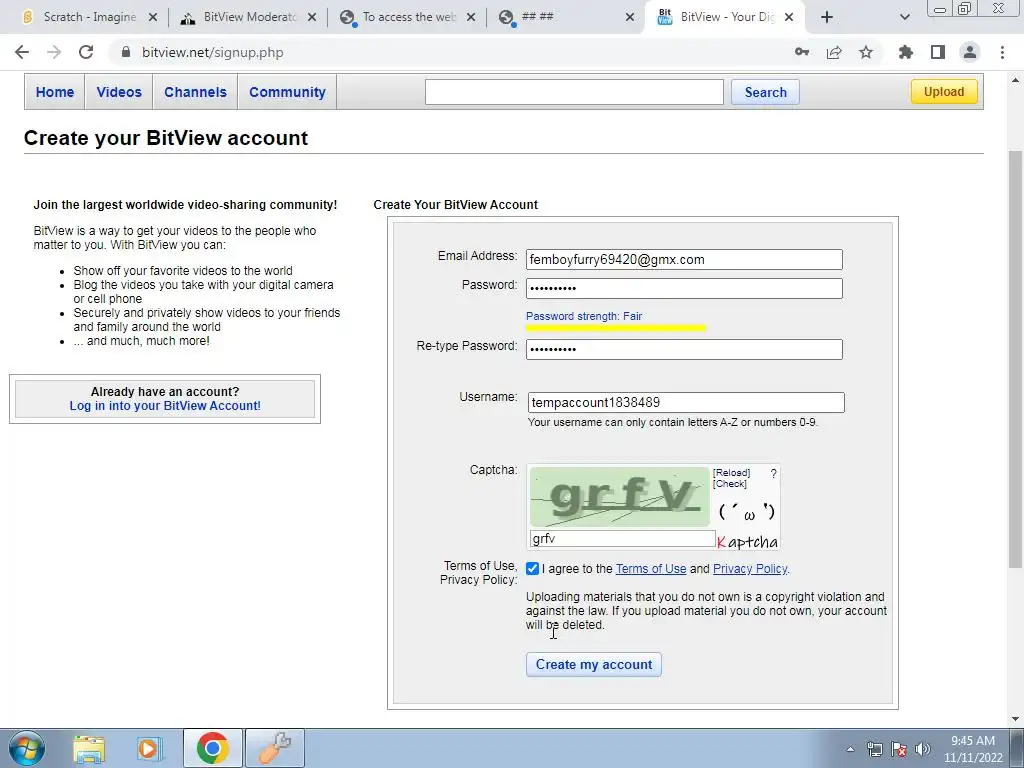The height and width of the screenshot is (768, 1024).
Task: Click the network tray icon
Action: 874,749
